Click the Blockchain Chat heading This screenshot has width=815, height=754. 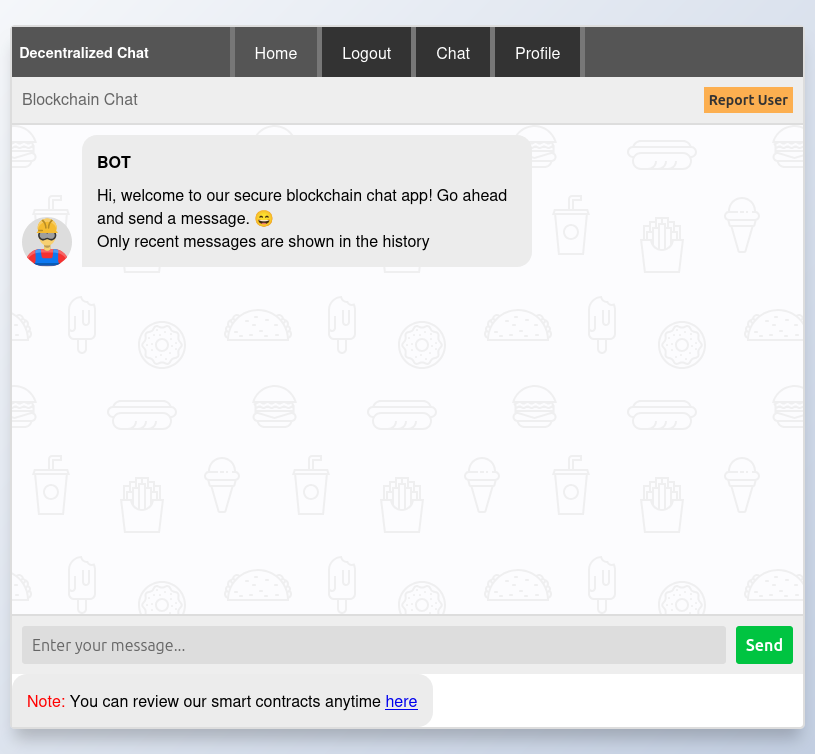[80, 100]
